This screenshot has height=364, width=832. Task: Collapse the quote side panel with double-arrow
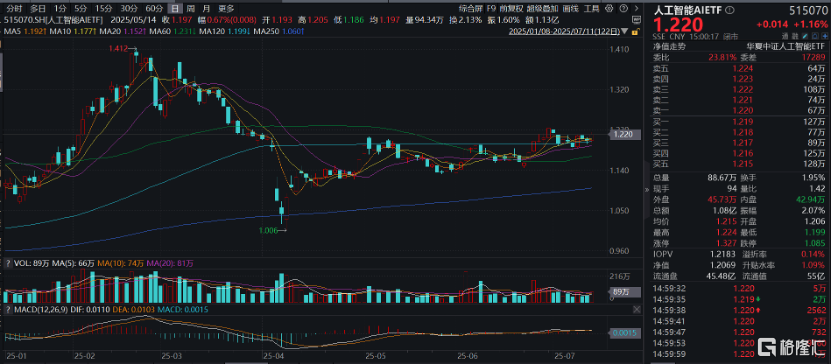(x=647, y=189)
